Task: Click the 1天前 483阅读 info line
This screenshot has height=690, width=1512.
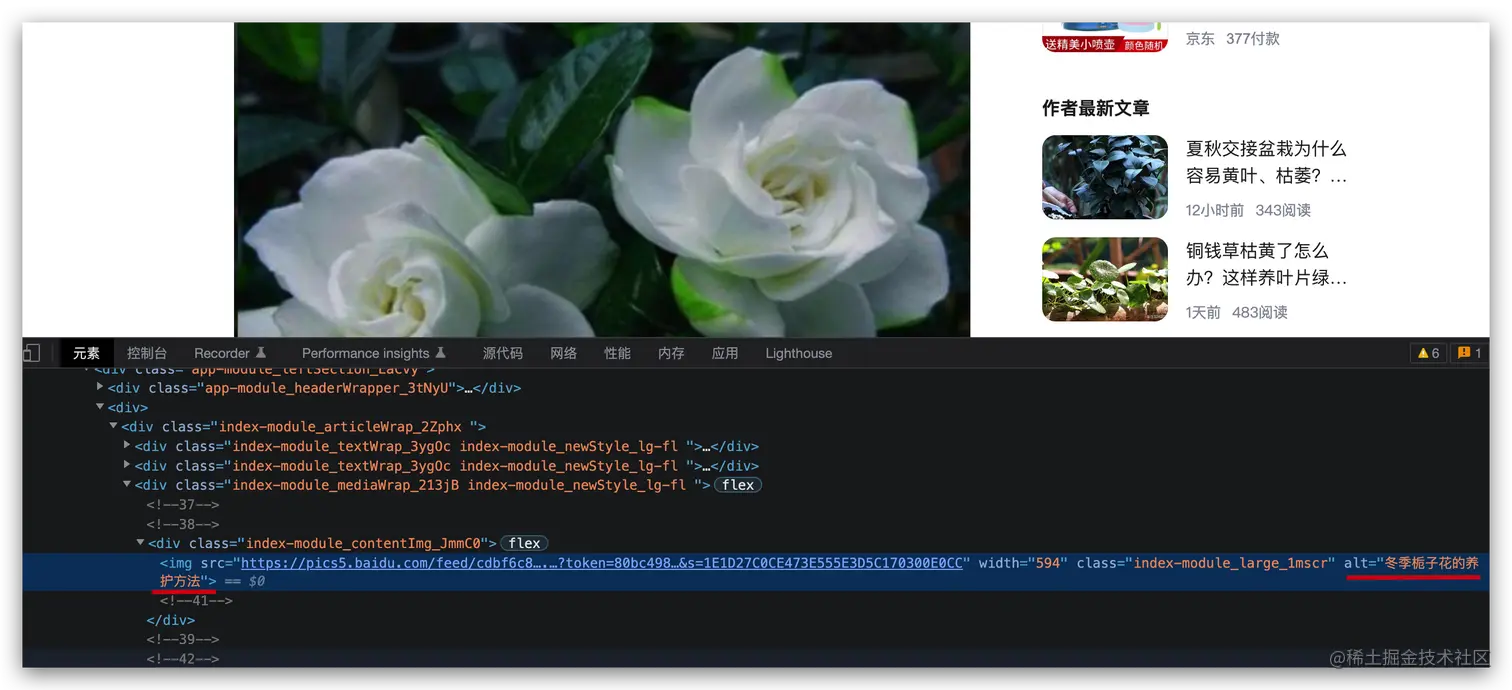Action: 1236,312
